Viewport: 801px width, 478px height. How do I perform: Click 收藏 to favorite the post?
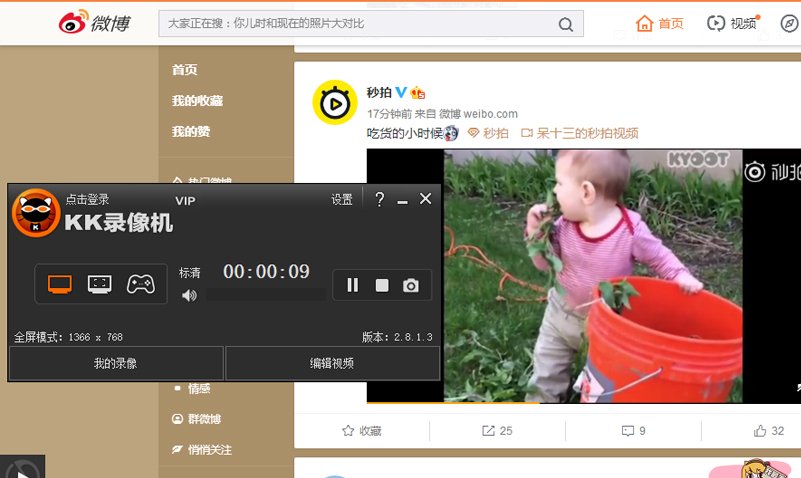tap(362, 431)
